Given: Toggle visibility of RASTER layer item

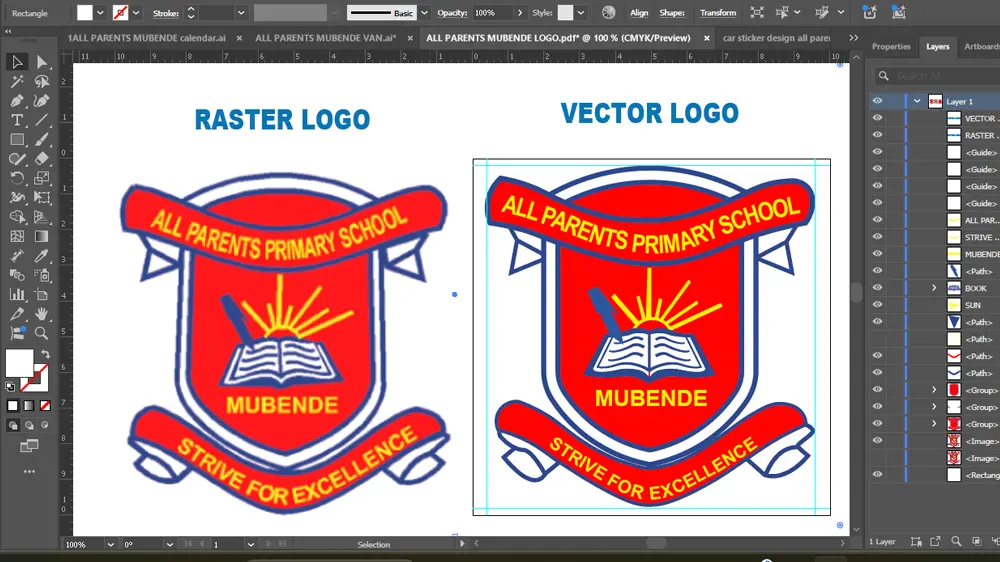Looking at the screenshot, I should 878,135.
